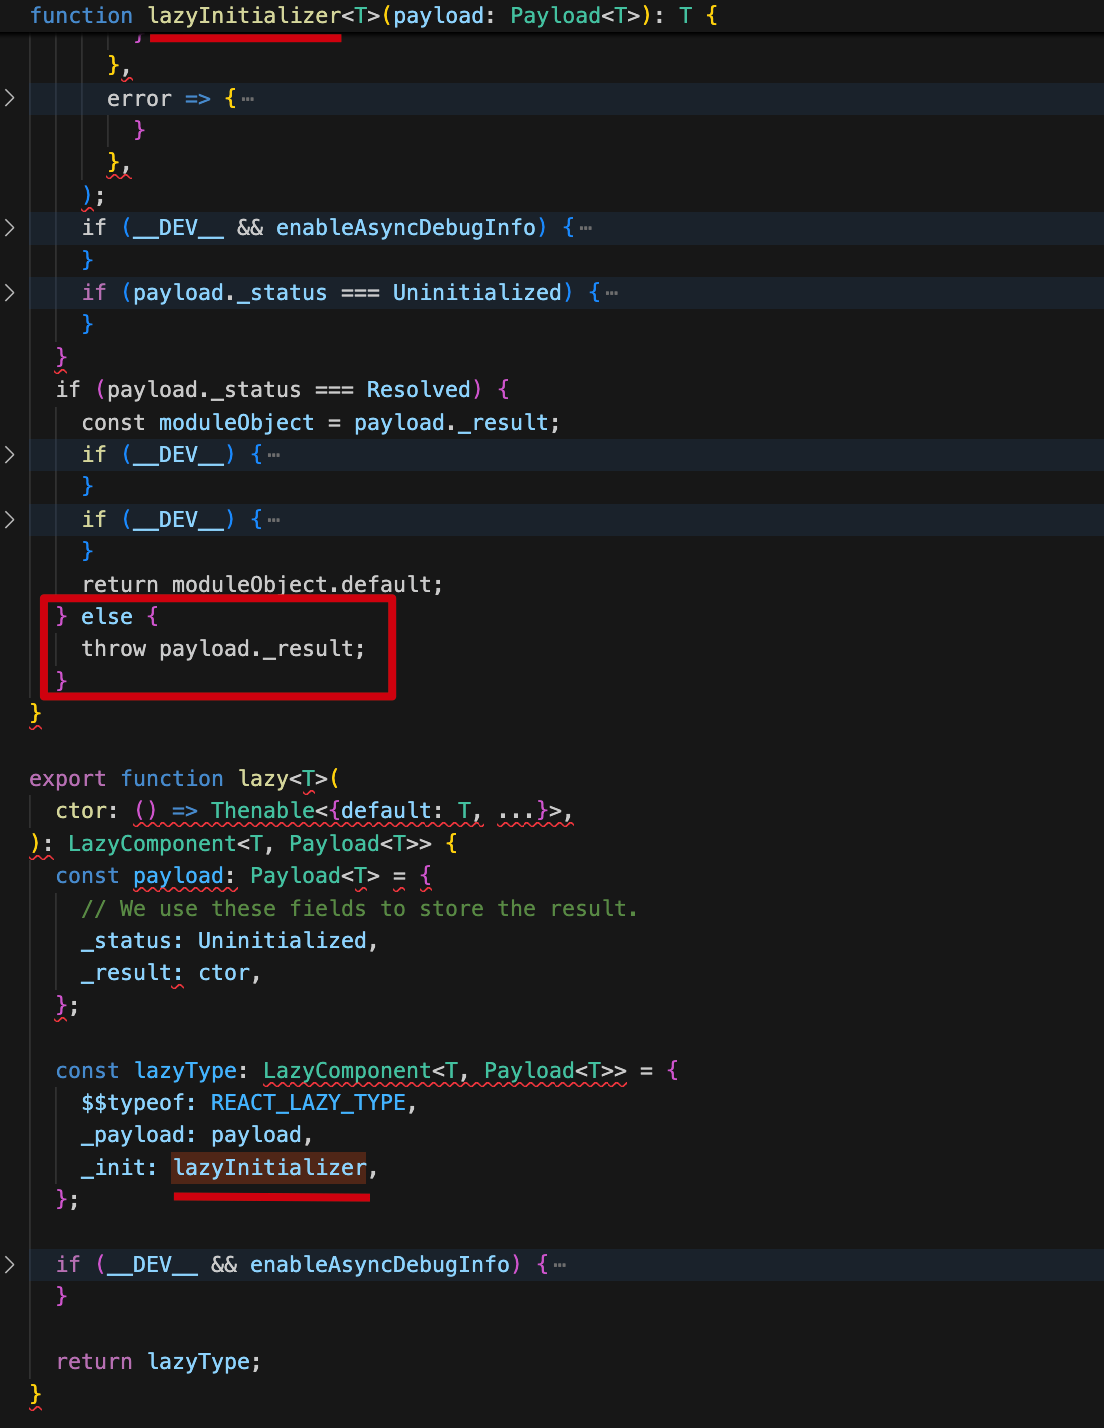The image size is (1104, 1428).
Task: Place the cursor on throw payload._result
Action: click(222, 648)
